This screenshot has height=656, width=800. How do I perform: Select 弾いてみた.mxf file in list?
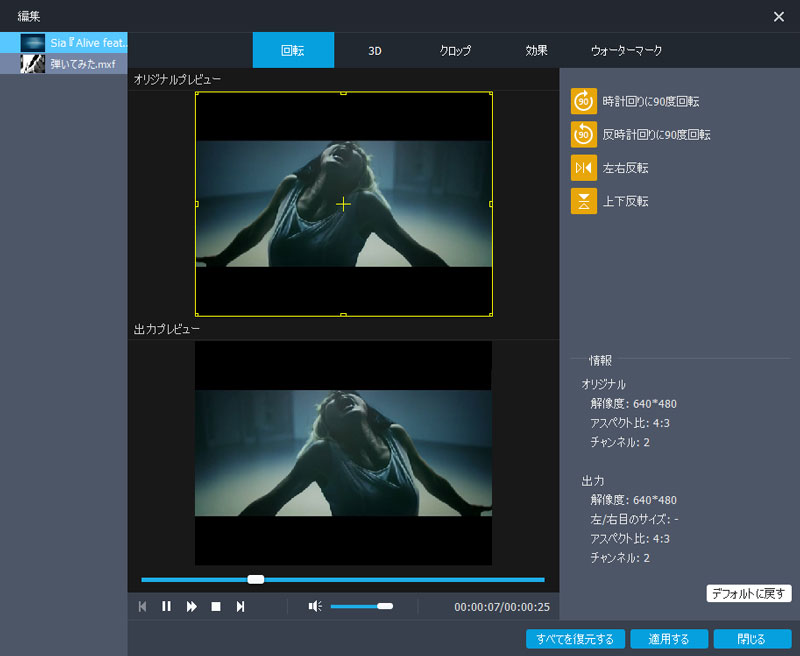pos(64,64)
